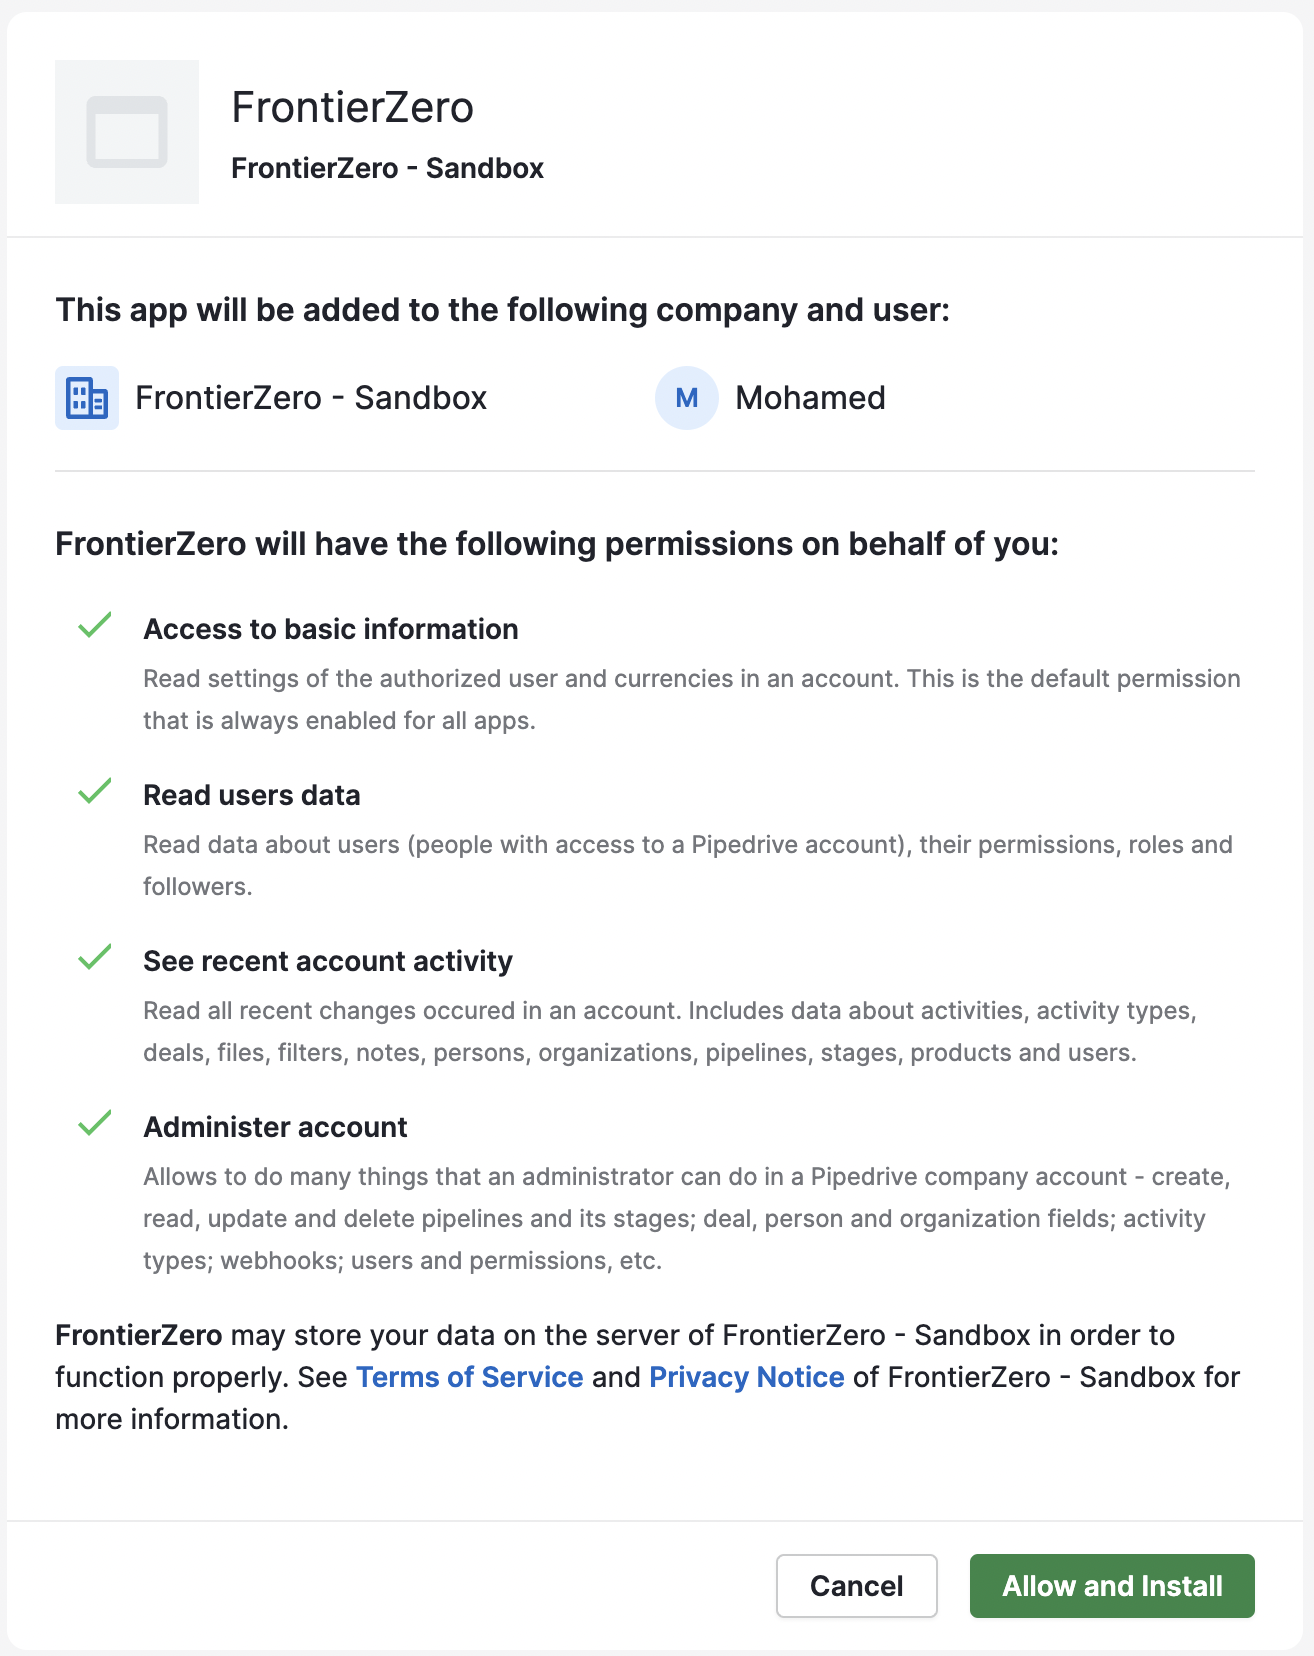Click checkmark beside See recent account activity
1314x1656 pixels.
(x=95, y=958)
